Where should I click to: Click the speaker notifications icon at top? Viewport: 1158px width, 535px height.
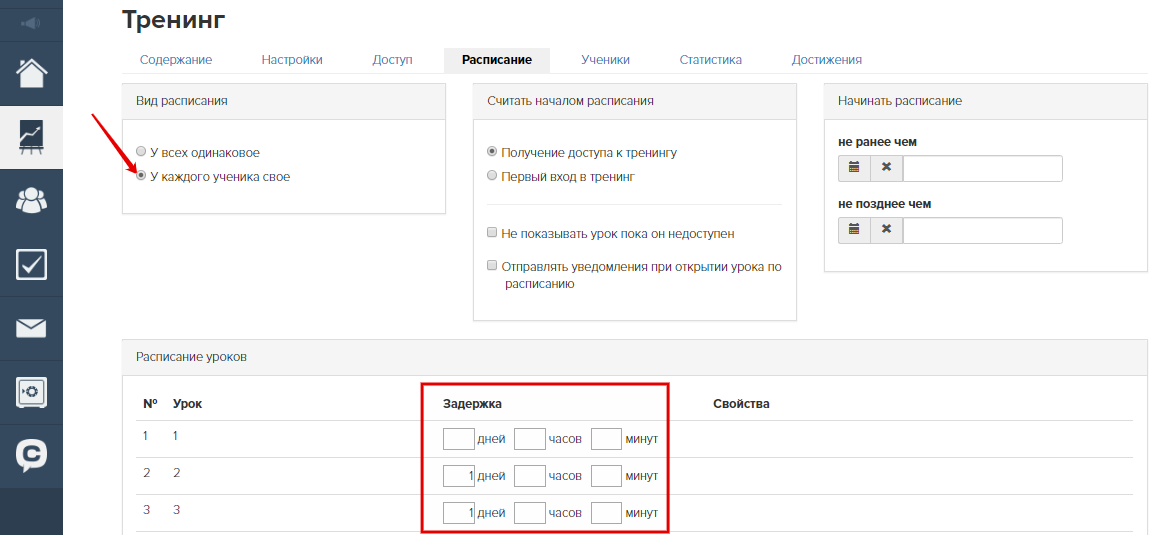pos(31,24)
